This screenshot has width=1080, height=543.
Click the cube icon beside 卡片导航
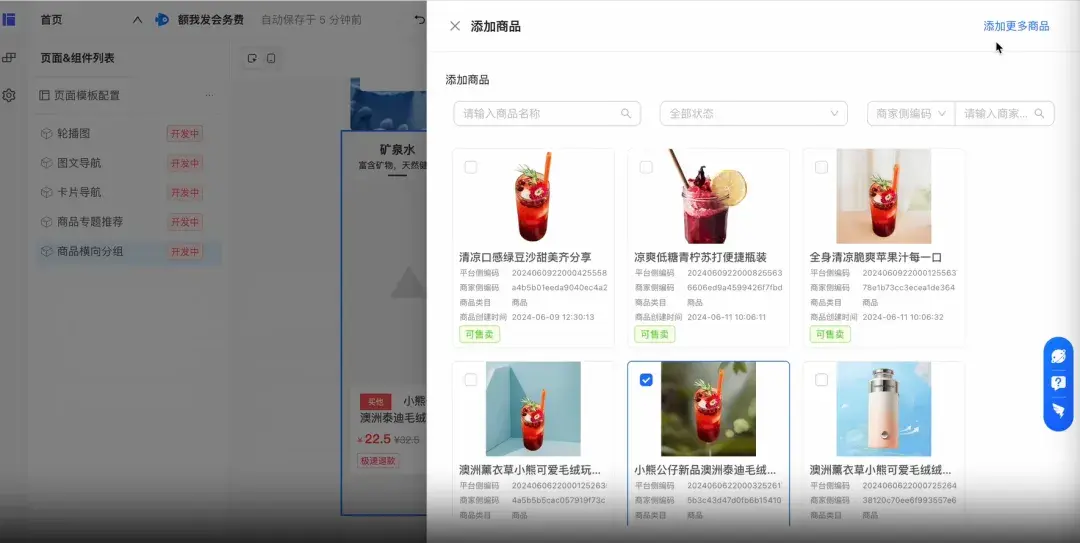pos(46,192)
